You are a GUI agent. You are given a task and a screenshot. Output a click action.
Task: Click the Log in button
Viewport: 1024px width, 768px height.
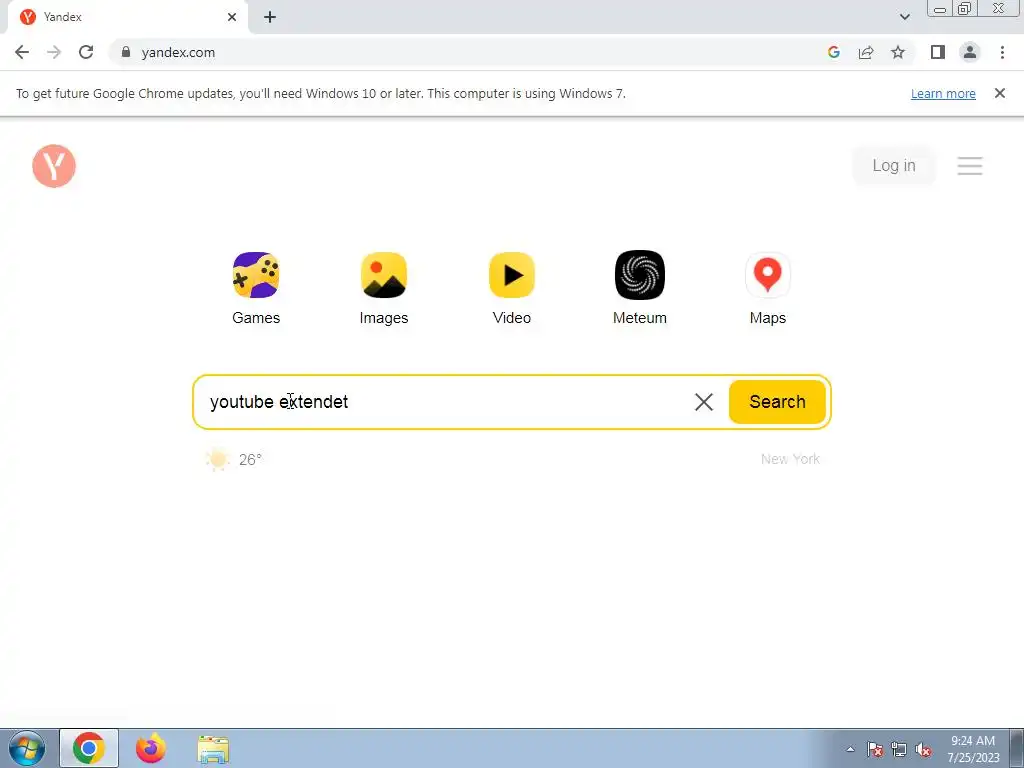pos(894,166)
